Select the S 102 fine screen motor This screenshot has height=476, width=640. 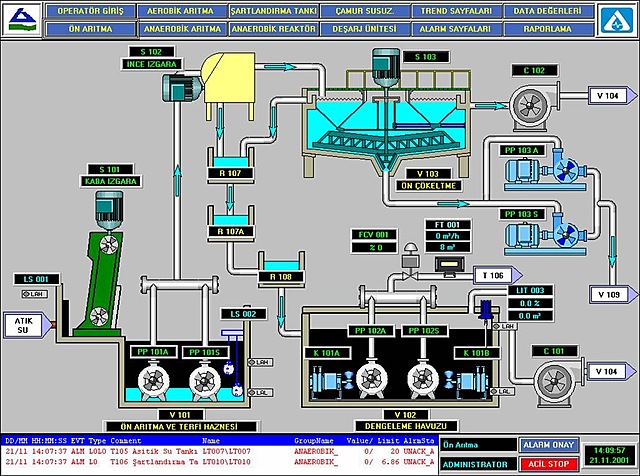coord(182,88)
